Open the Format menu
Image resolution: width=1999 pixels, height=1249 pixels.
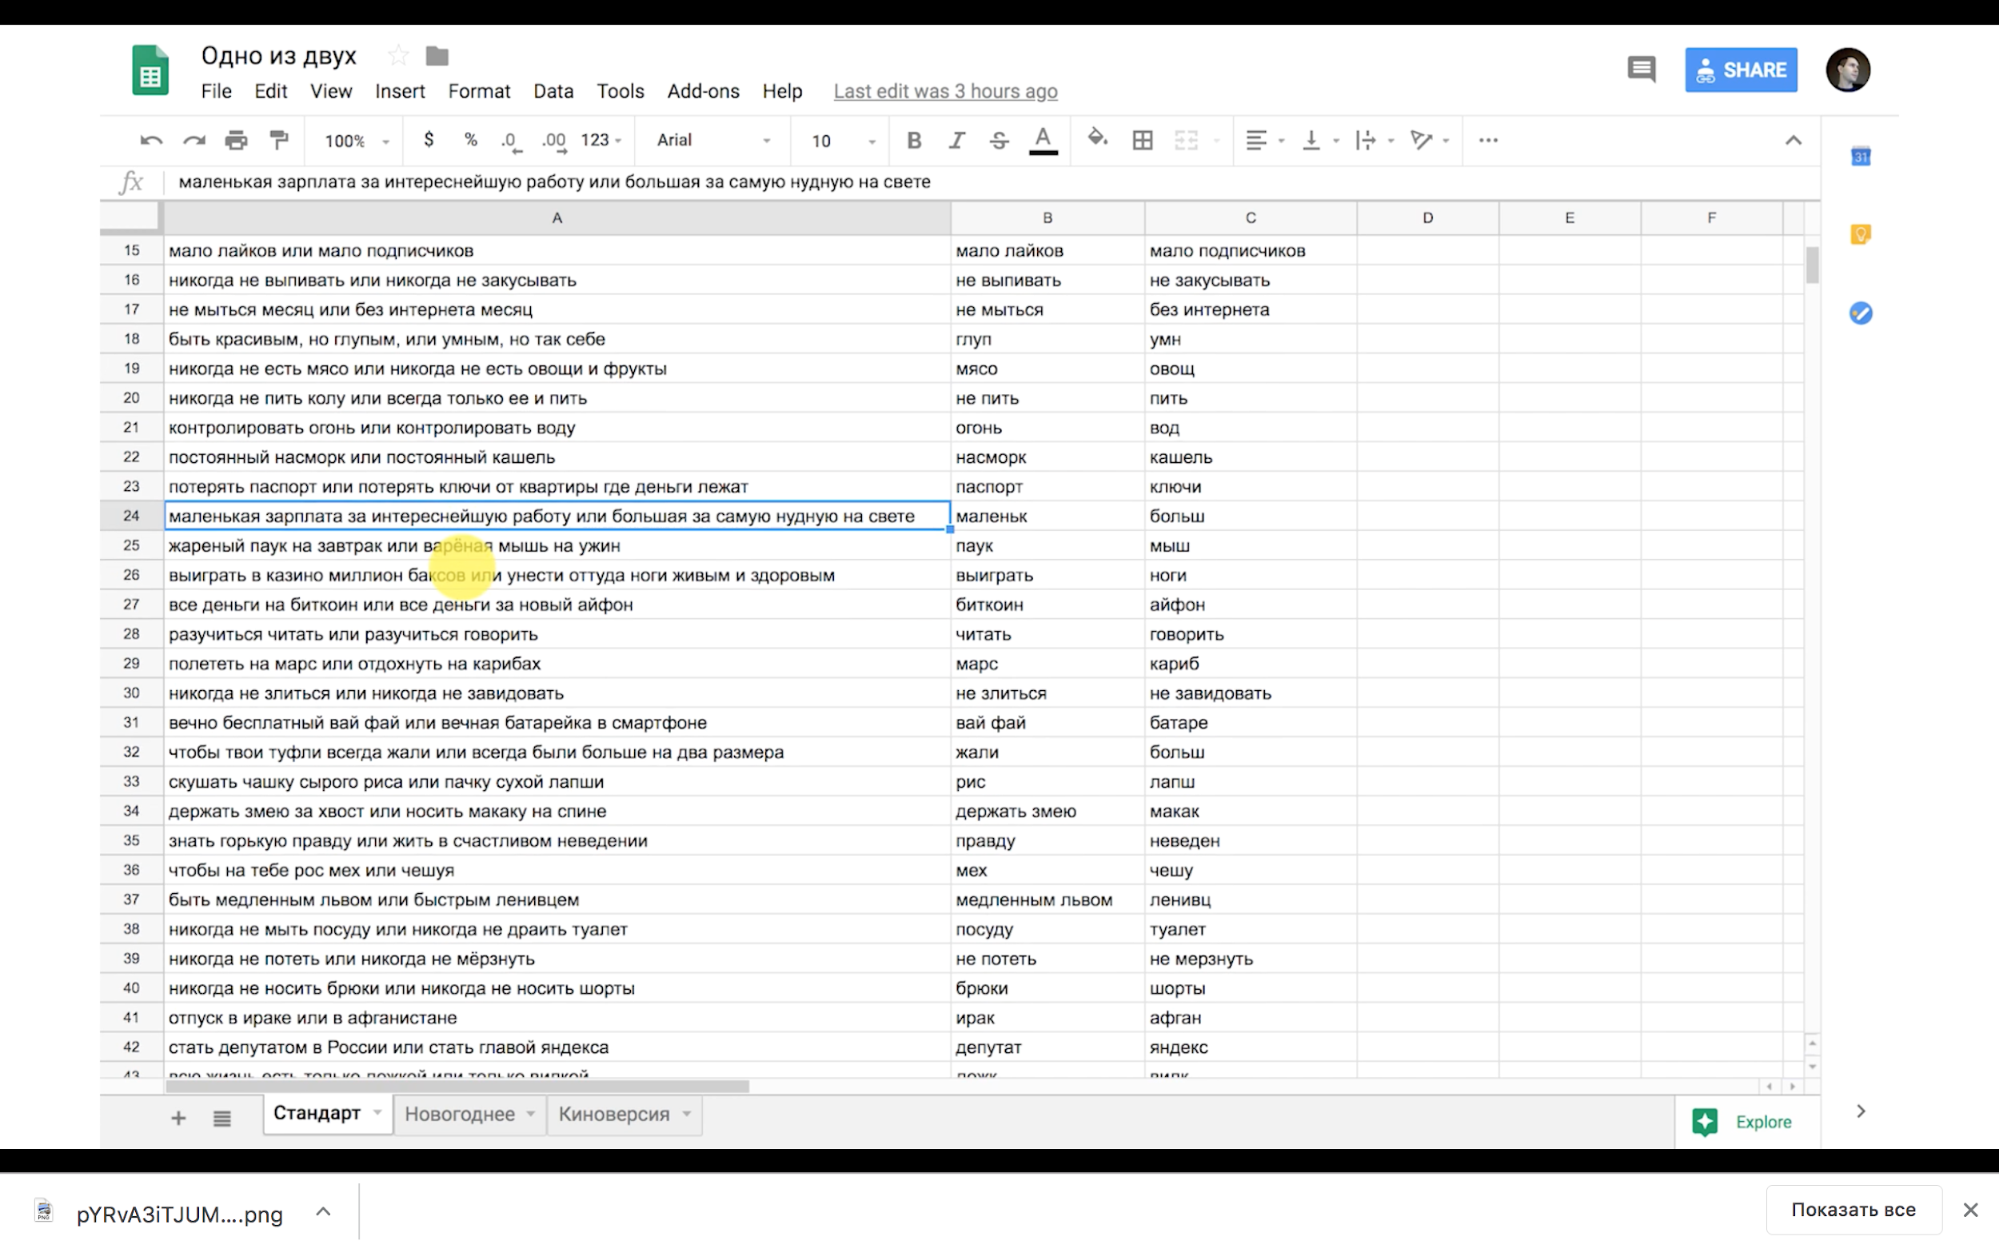[478, 91]
